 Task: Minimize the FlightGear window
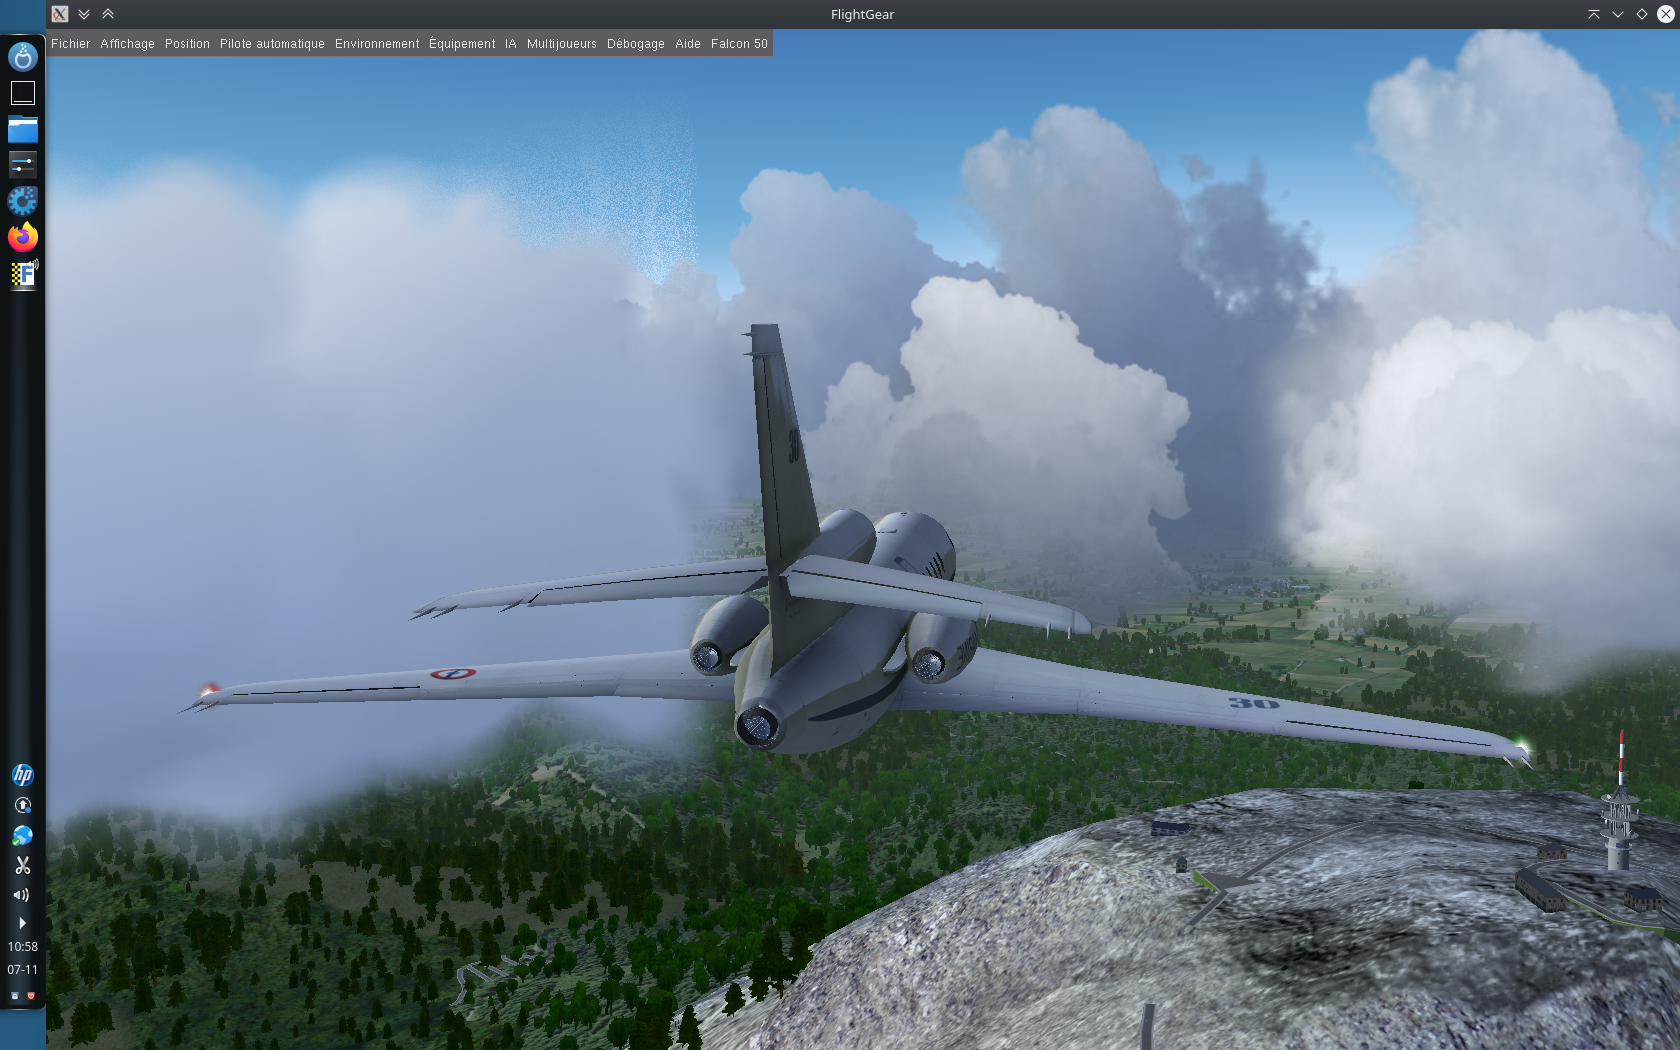(x=1617, y=14)
